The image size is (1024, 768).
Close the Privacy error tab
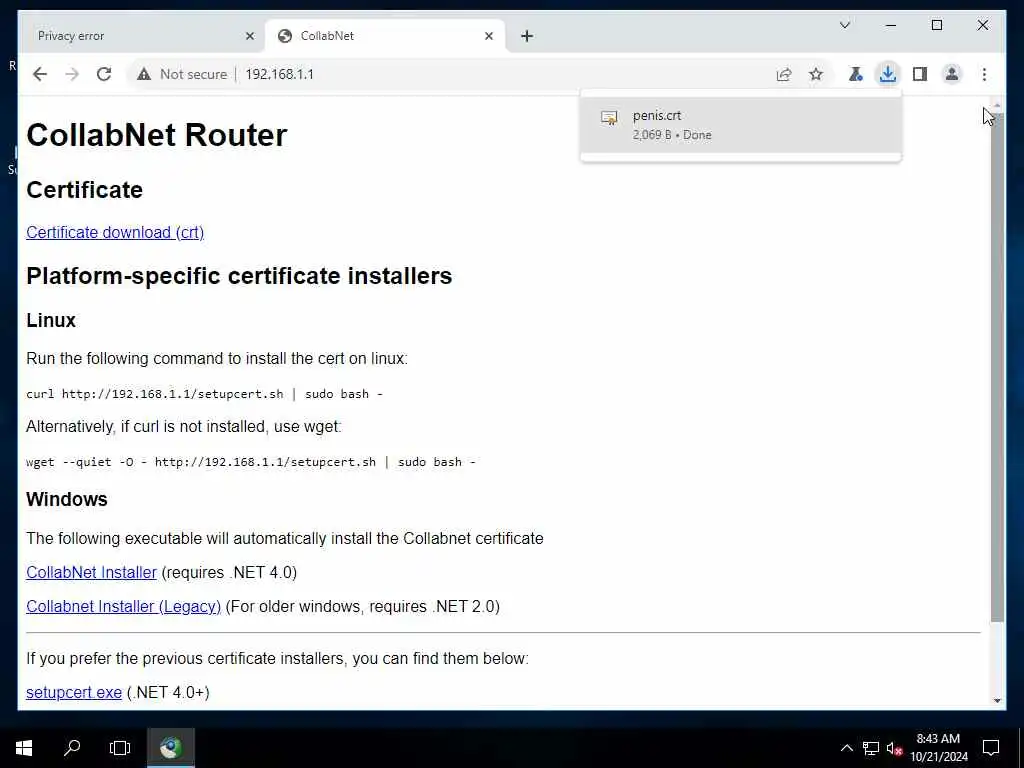click(249, 36)
